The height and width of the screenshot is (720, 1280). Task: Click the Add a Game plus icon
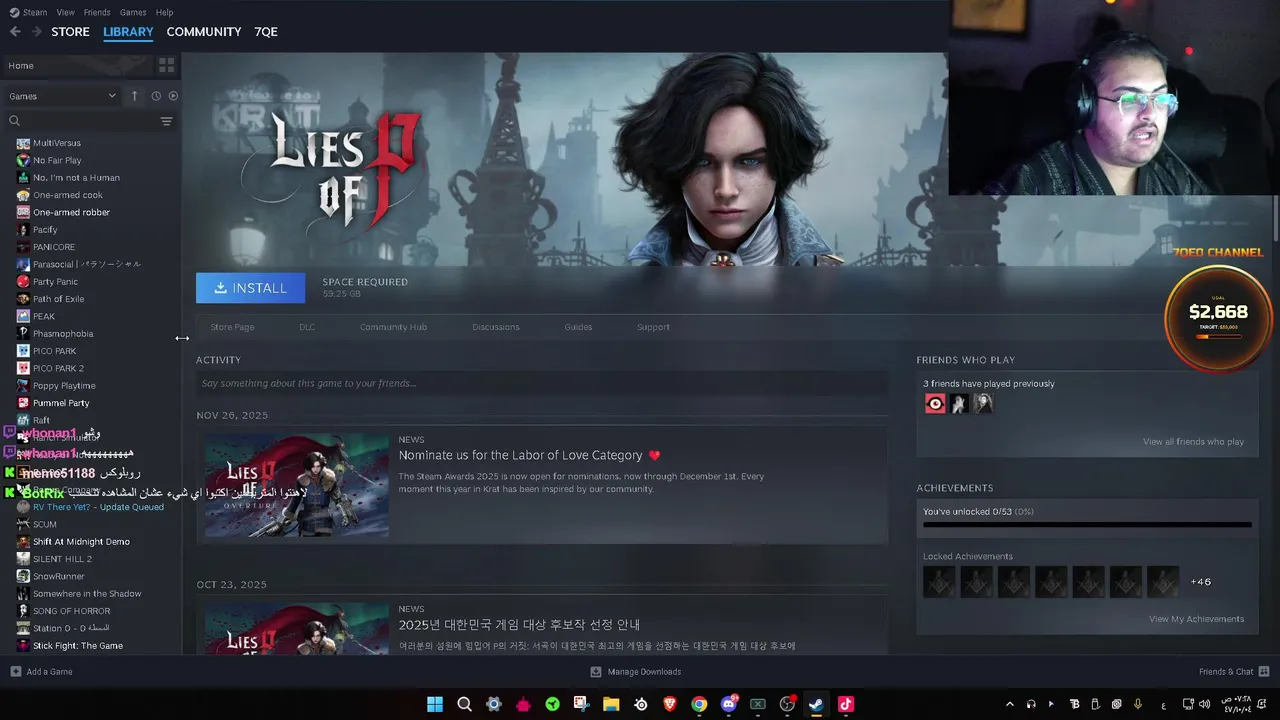(15, 672)
